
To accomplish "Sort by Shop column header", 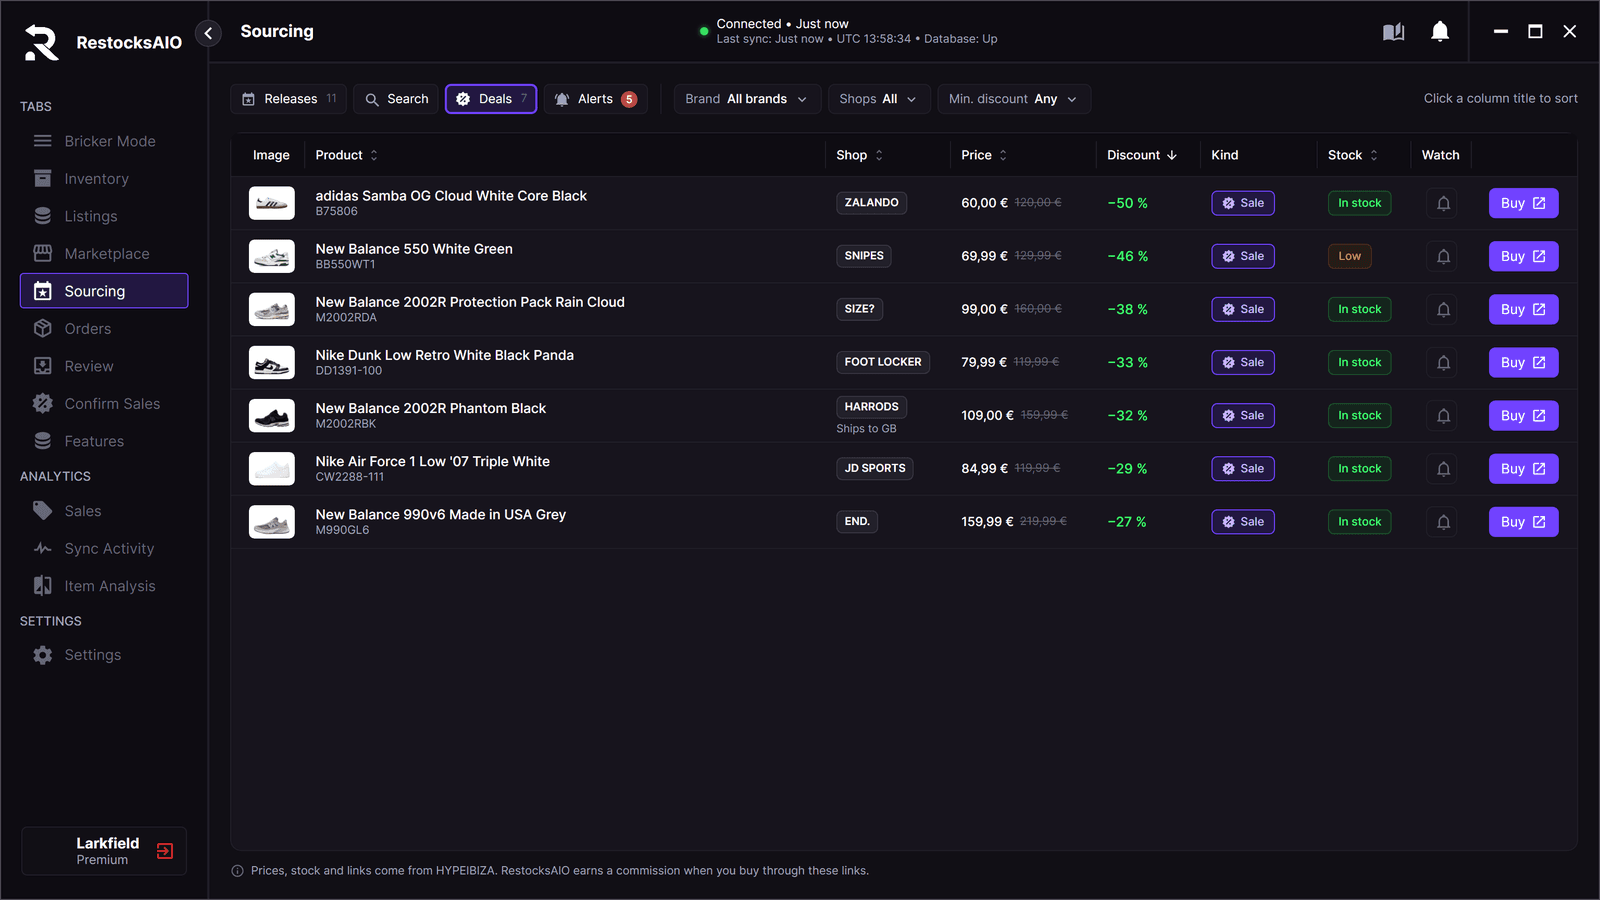I will 860,155.
